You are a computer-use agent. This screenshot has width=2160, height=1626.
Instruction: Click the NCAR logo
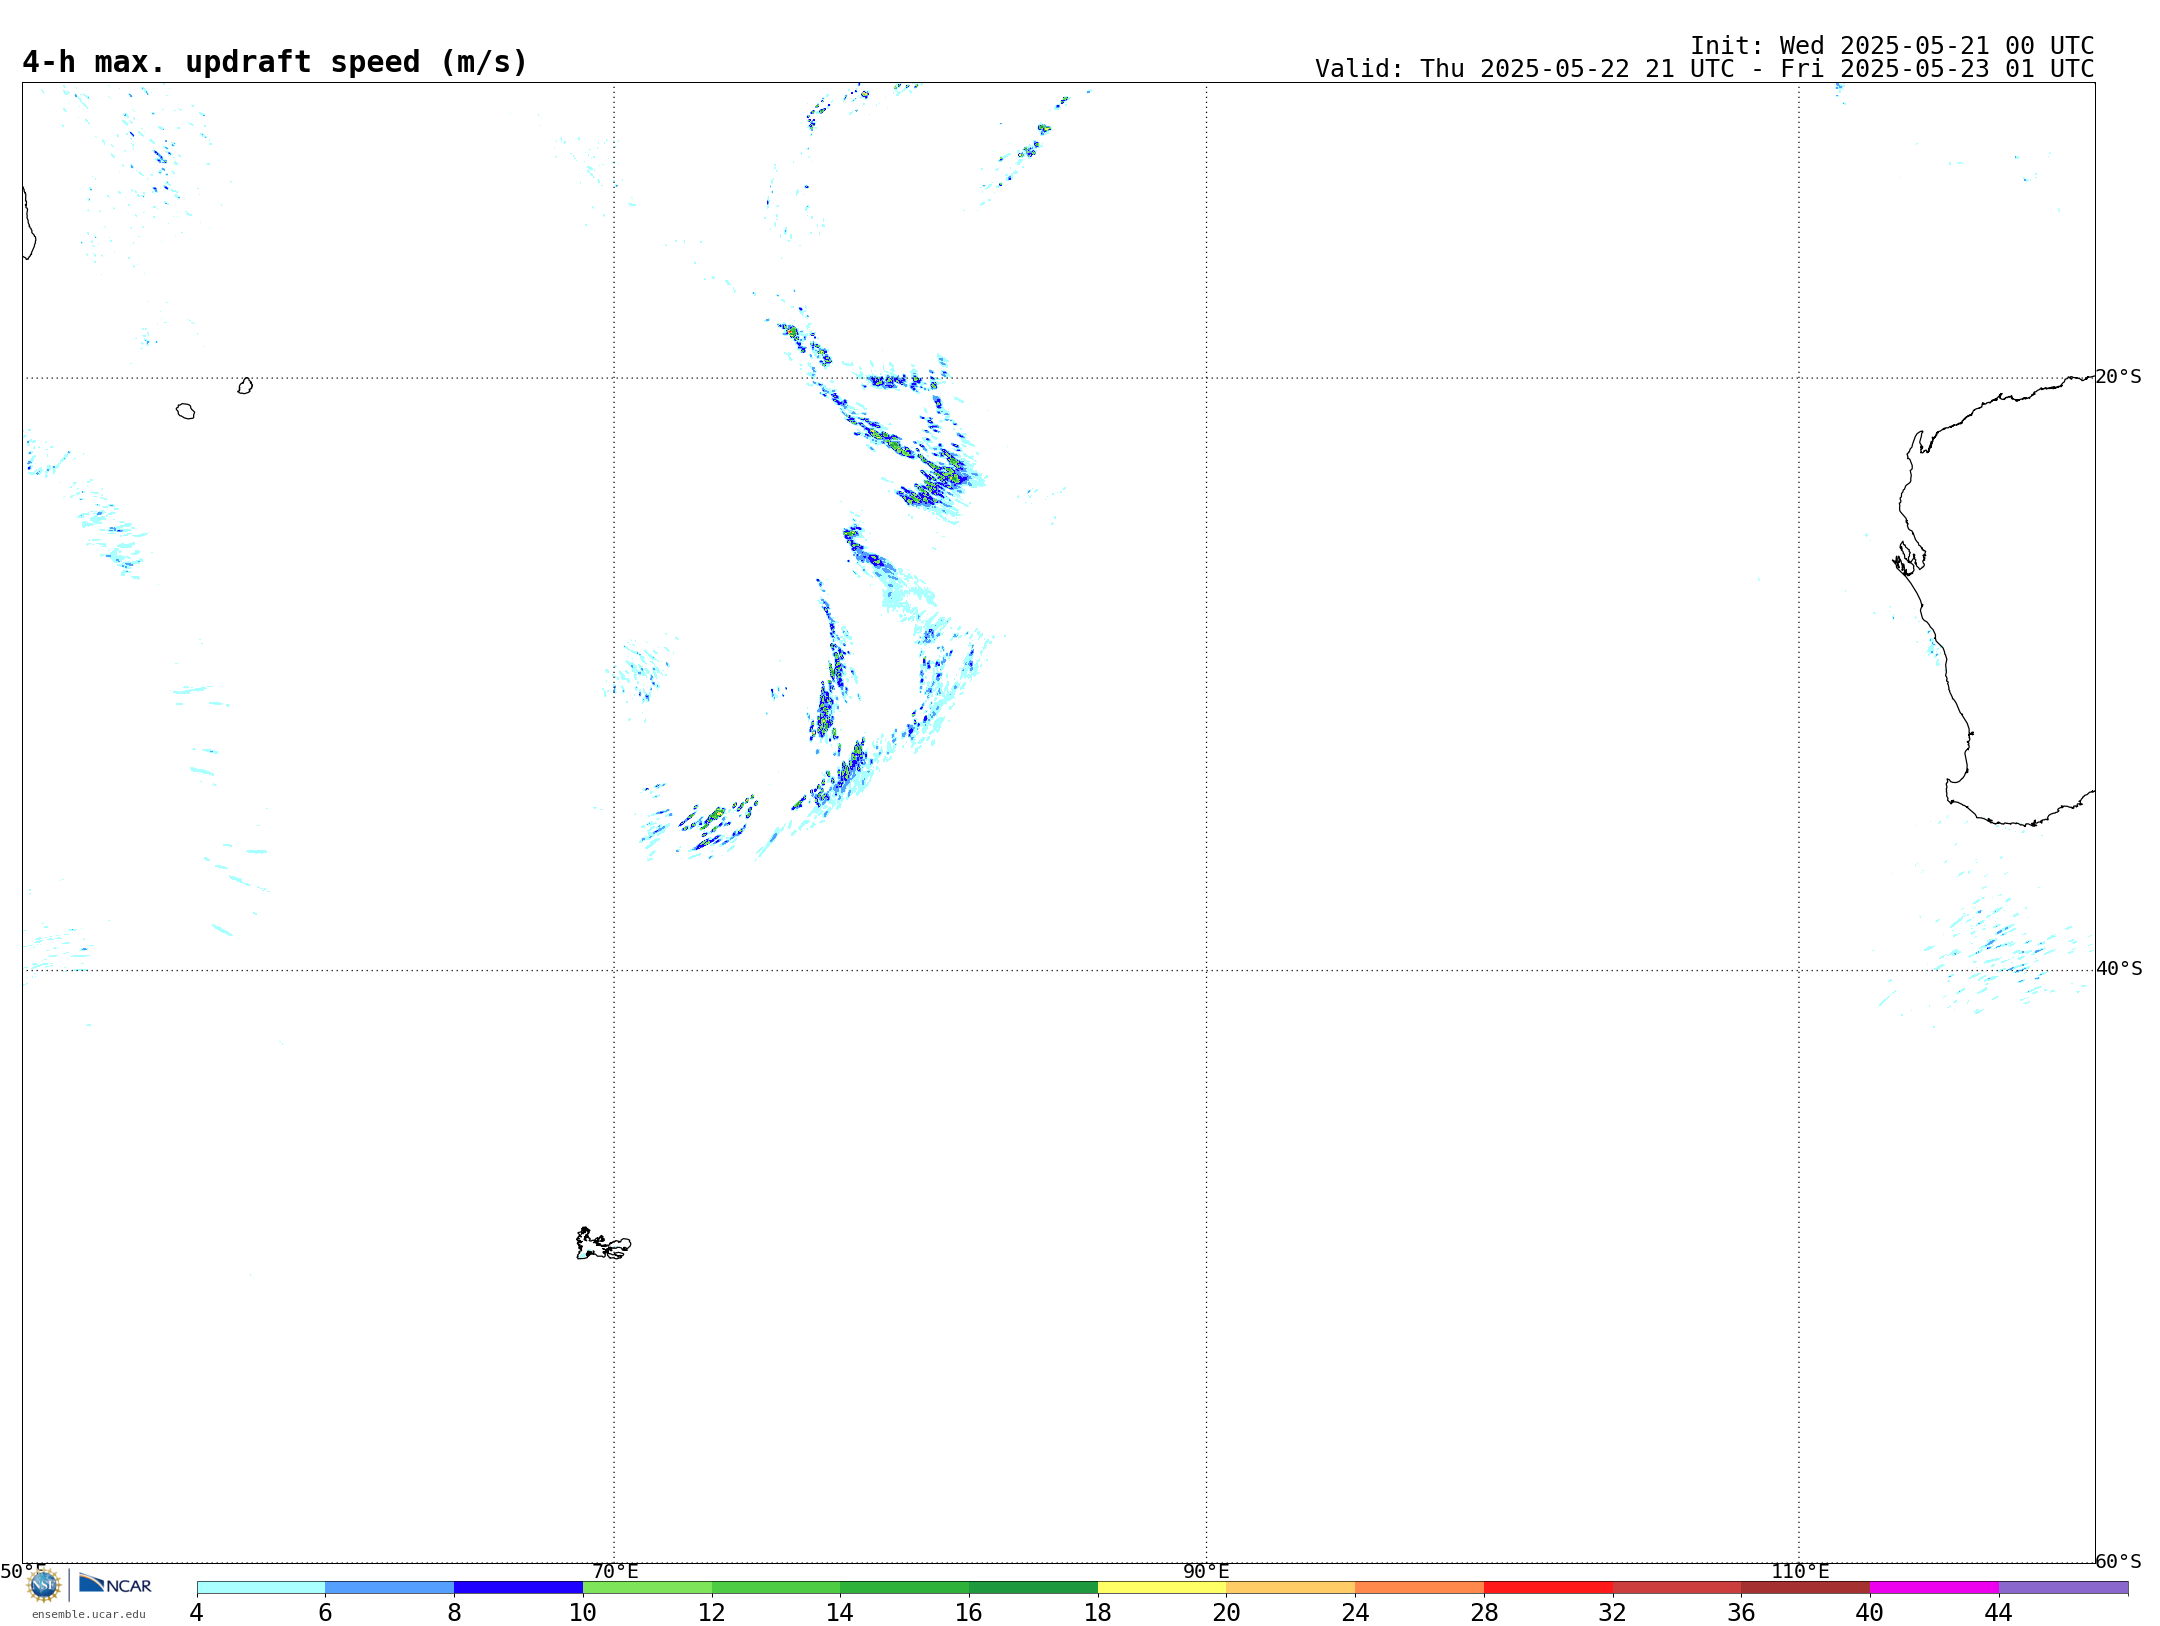click(115, 1584)
